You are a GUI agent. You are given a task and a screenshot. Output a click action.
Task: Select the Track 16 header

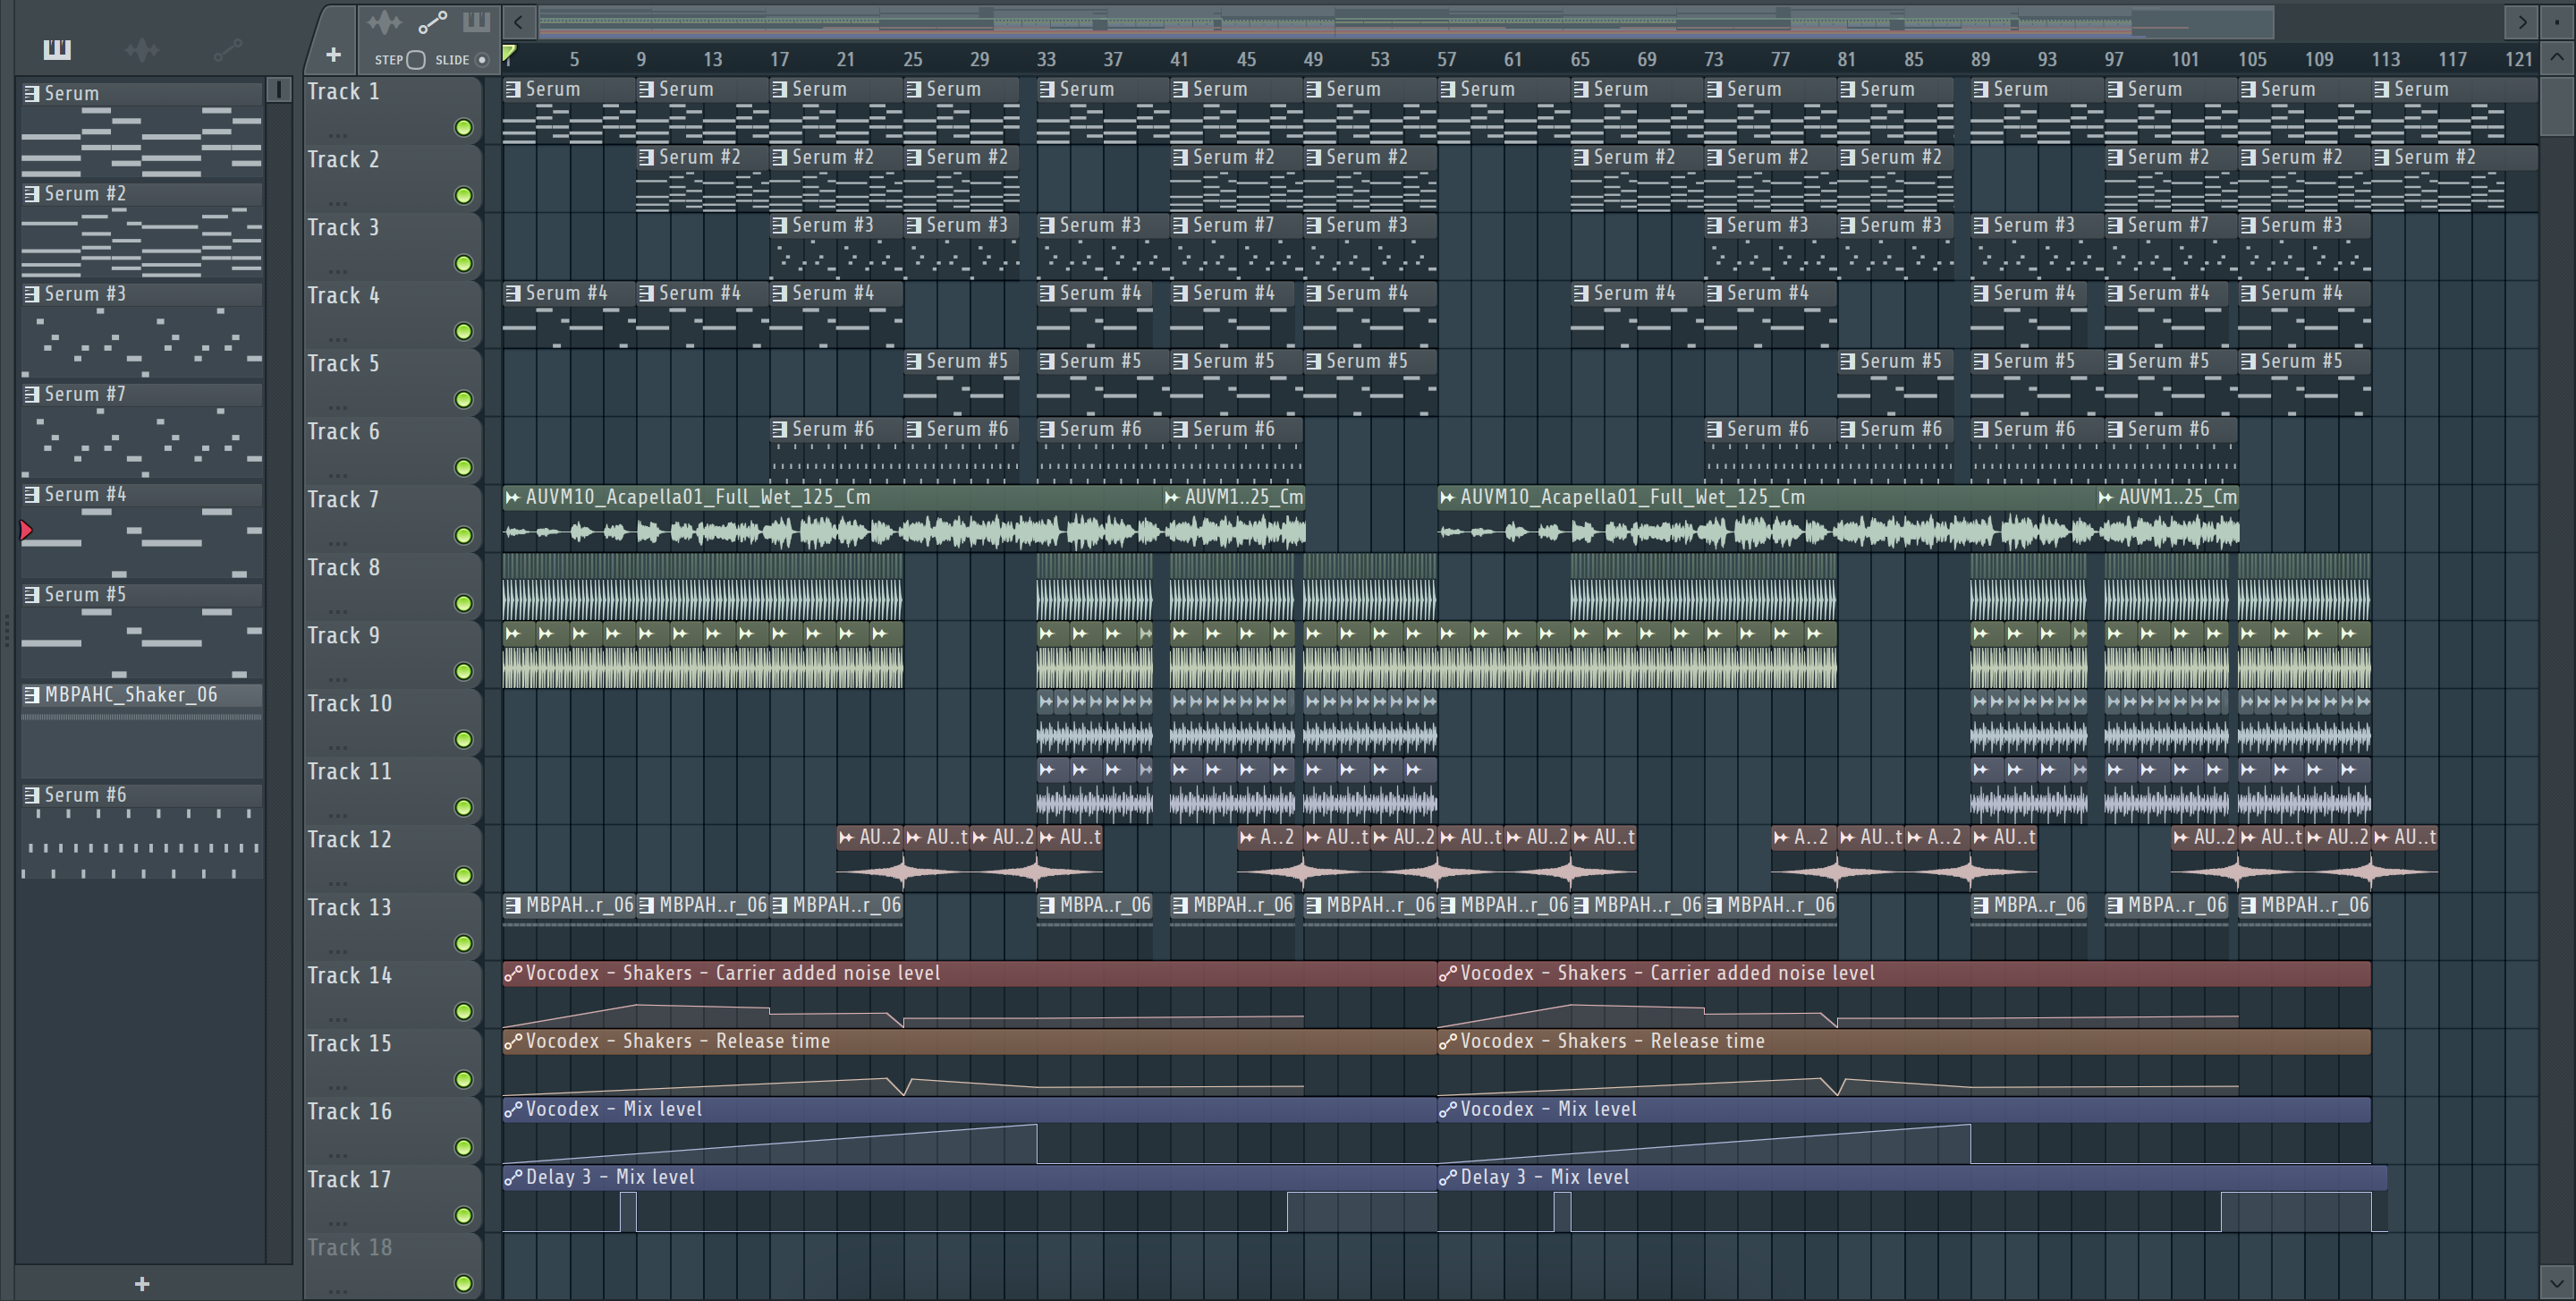coord(392,1129)
